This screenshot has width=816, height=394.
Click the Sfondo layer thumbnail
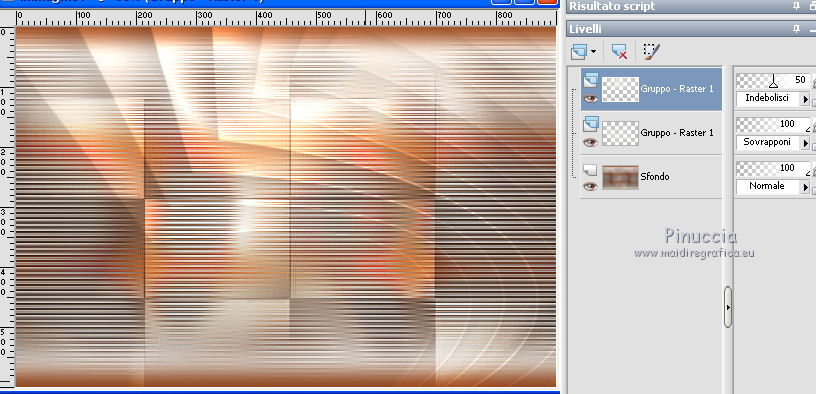coord(620,177)
